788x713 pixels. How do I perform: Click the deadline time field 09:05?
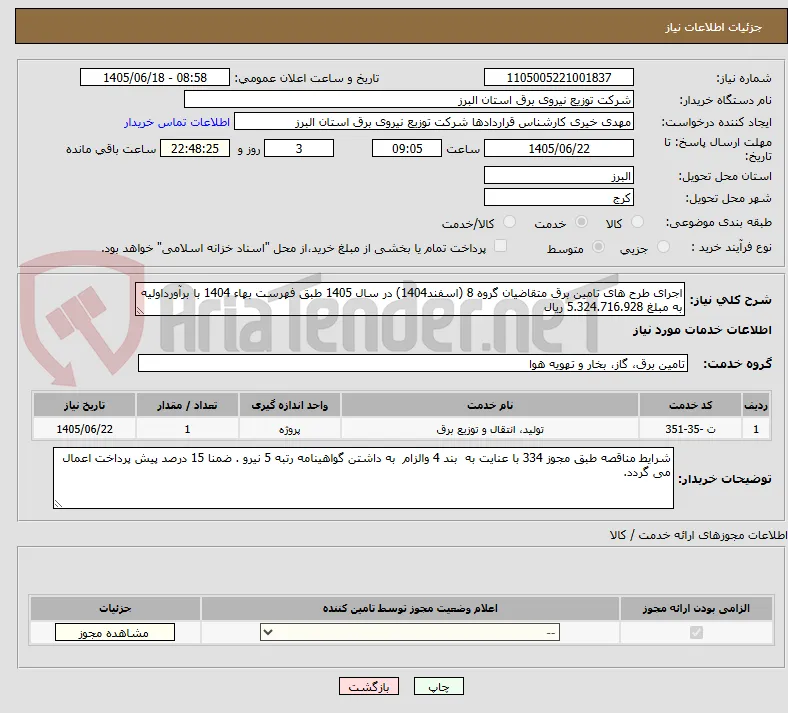[407, 148]
